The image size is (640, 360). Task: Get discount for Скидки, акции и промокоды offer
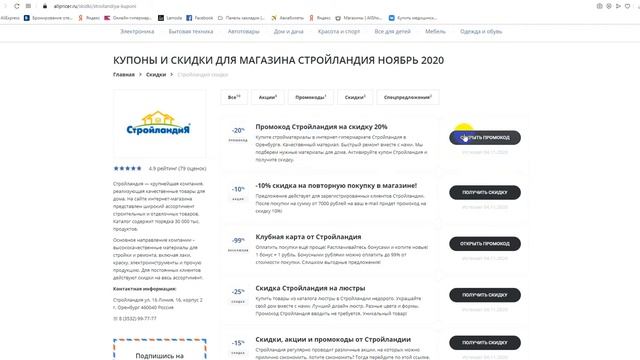[x=485, y=343]
